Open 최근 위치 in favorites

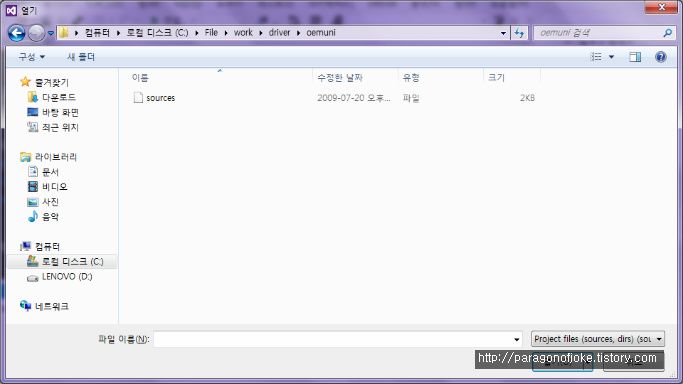click(60, 127)
